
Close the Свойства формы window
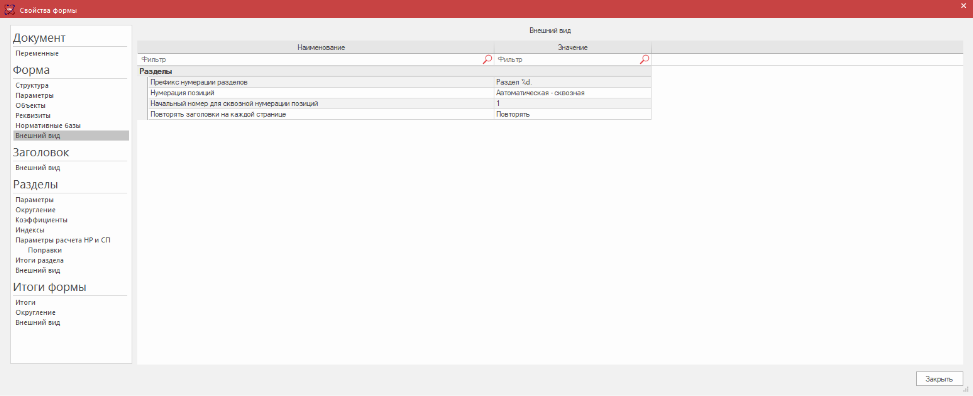(962, 6)
